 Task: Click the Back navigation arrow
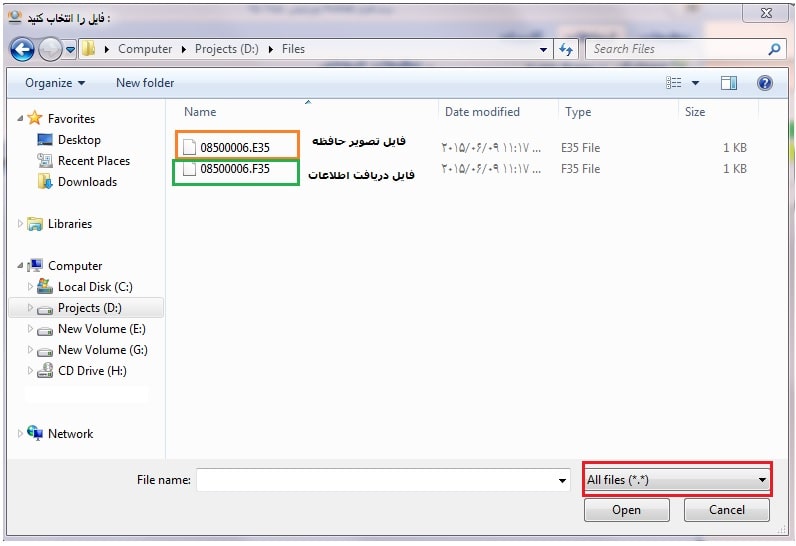click(22, 50)
